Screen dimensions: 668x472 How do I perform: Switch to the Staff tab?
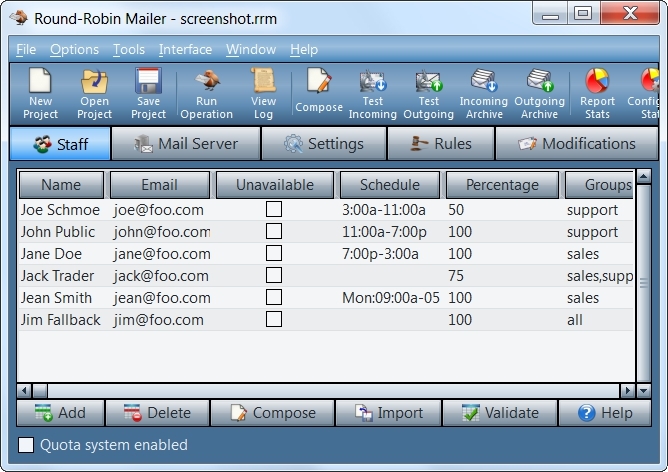click(60, 144)
